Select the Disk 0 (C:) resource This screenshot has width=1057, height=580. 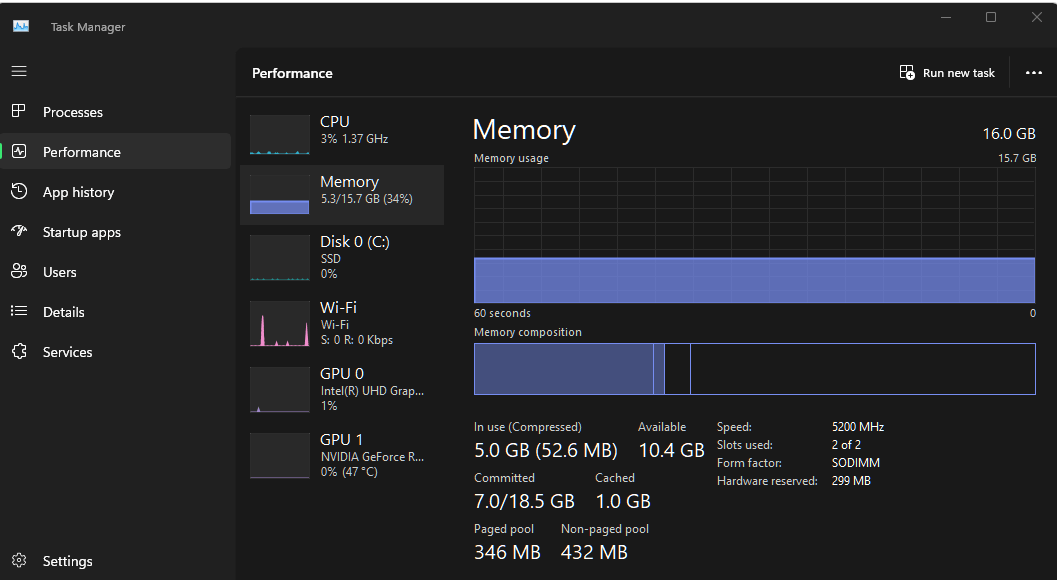tap(342, 257)
